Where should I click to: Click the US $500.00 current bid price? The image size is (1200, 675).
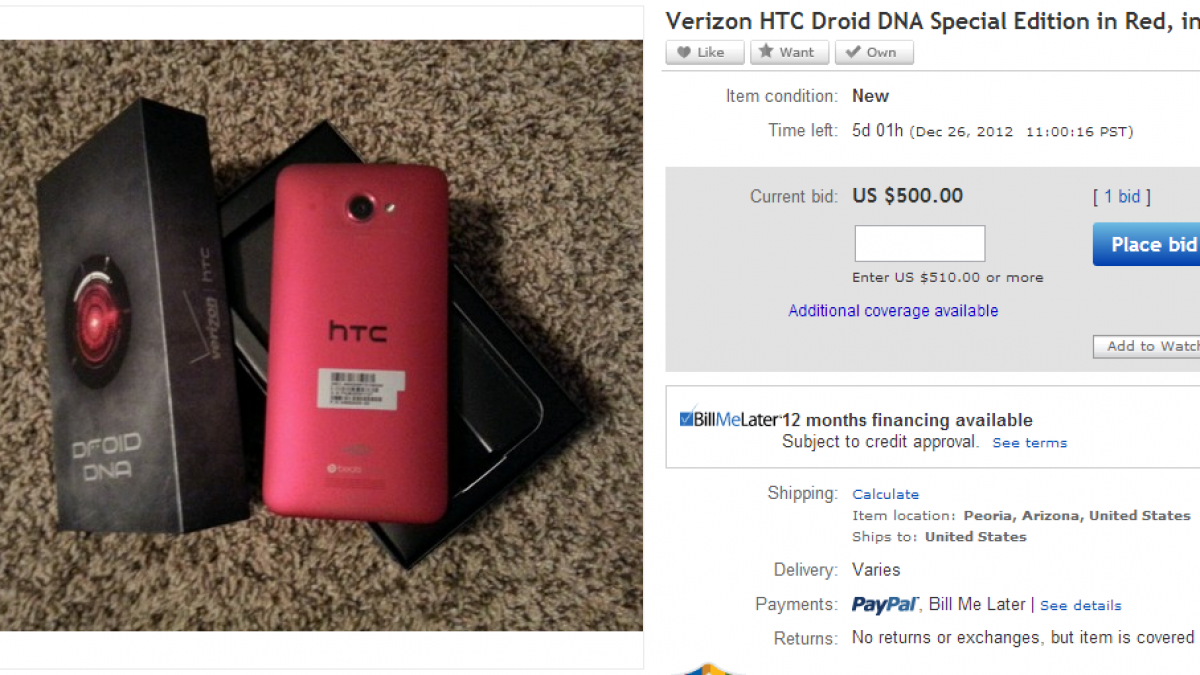pyautogui.click(x=907, y=196)
